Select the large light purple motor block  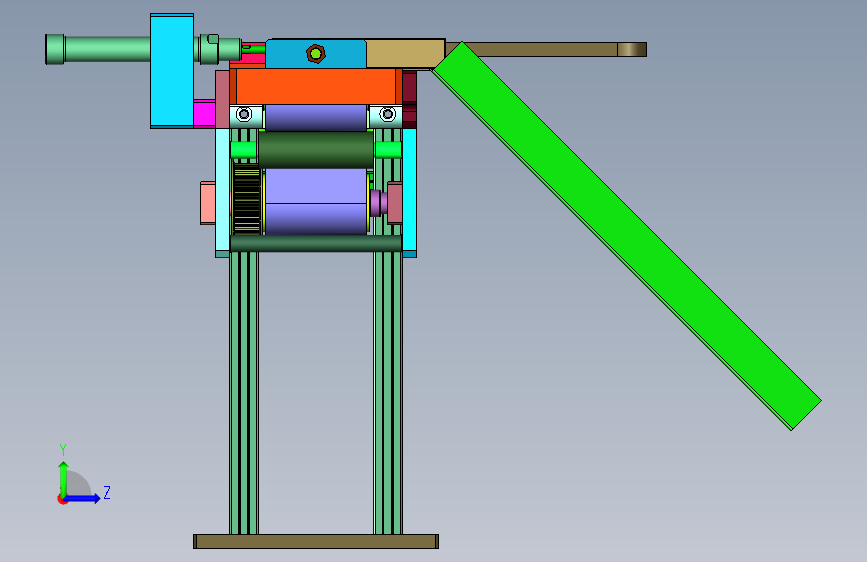click(x=316, y=202)
